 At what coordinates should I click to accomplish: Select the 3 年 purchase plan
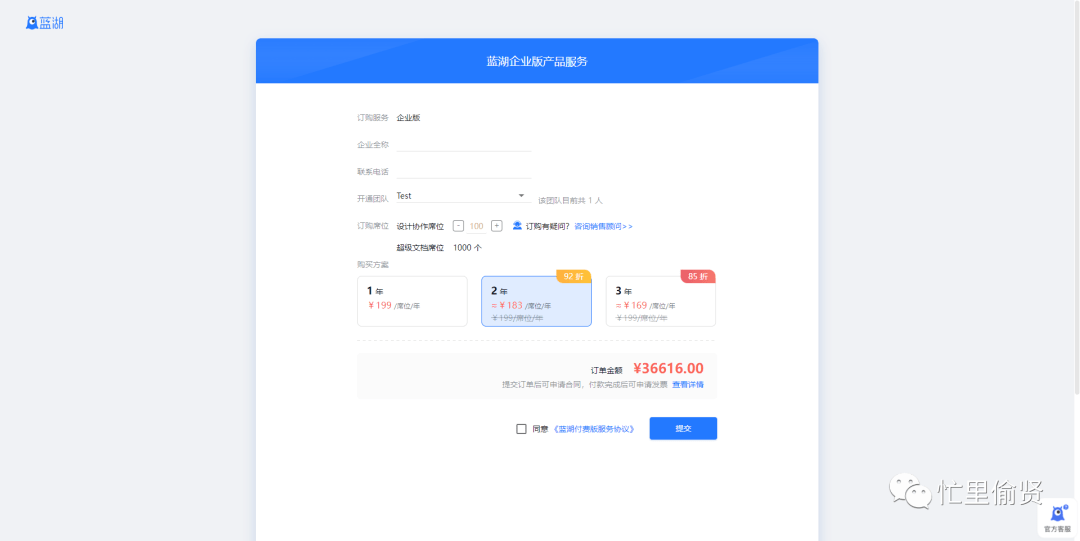pos(660,301)
